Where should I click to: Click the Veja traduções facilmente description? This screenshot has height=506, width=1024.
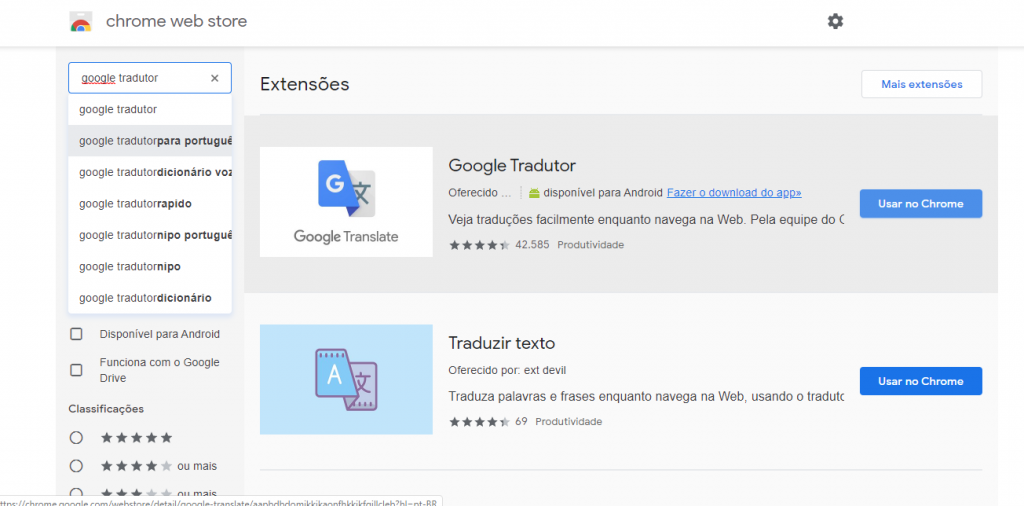coord(647,219)
